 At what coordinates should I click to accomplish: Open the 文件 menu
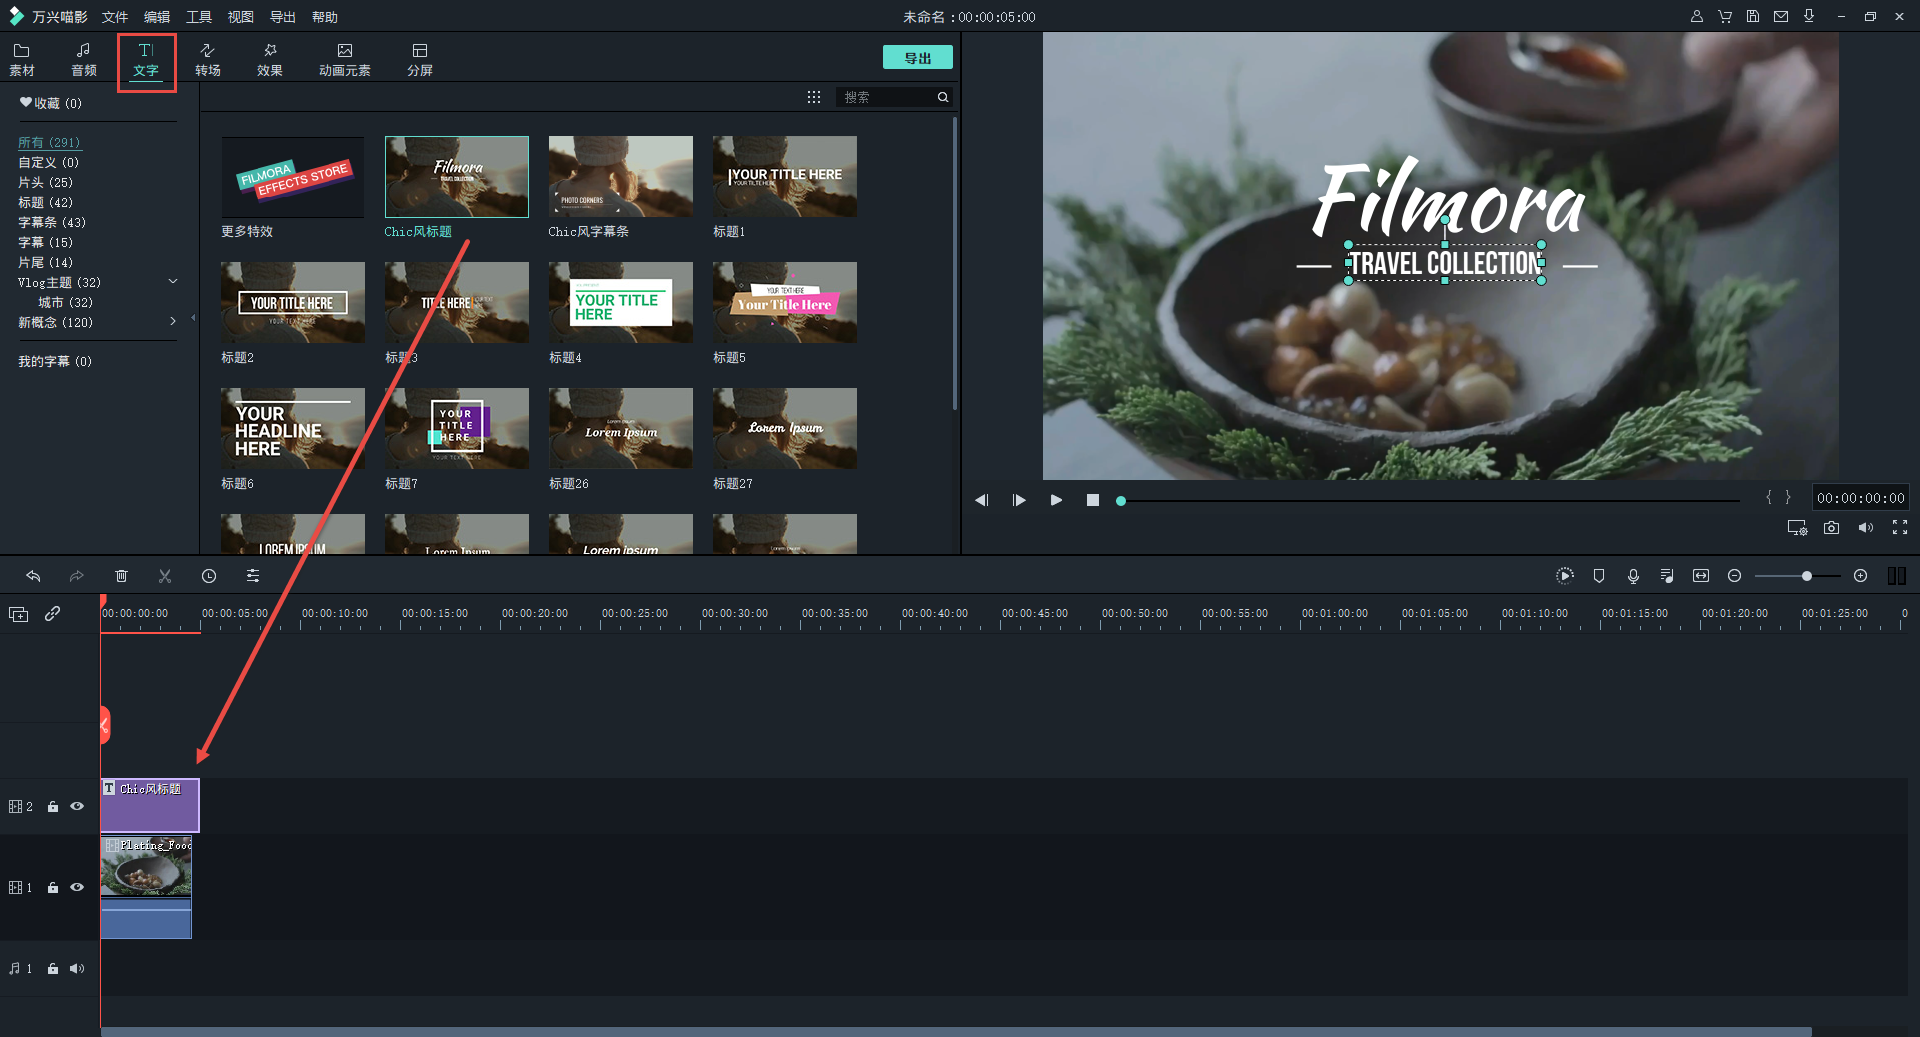click(115, 17)
